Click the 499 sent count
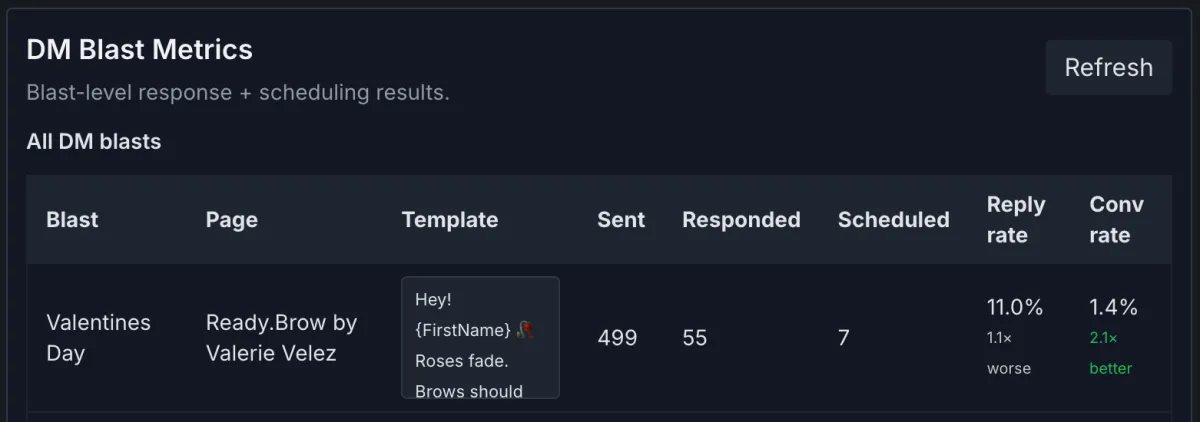This screenshot has width=1200, height=422. tap(617, 338)
